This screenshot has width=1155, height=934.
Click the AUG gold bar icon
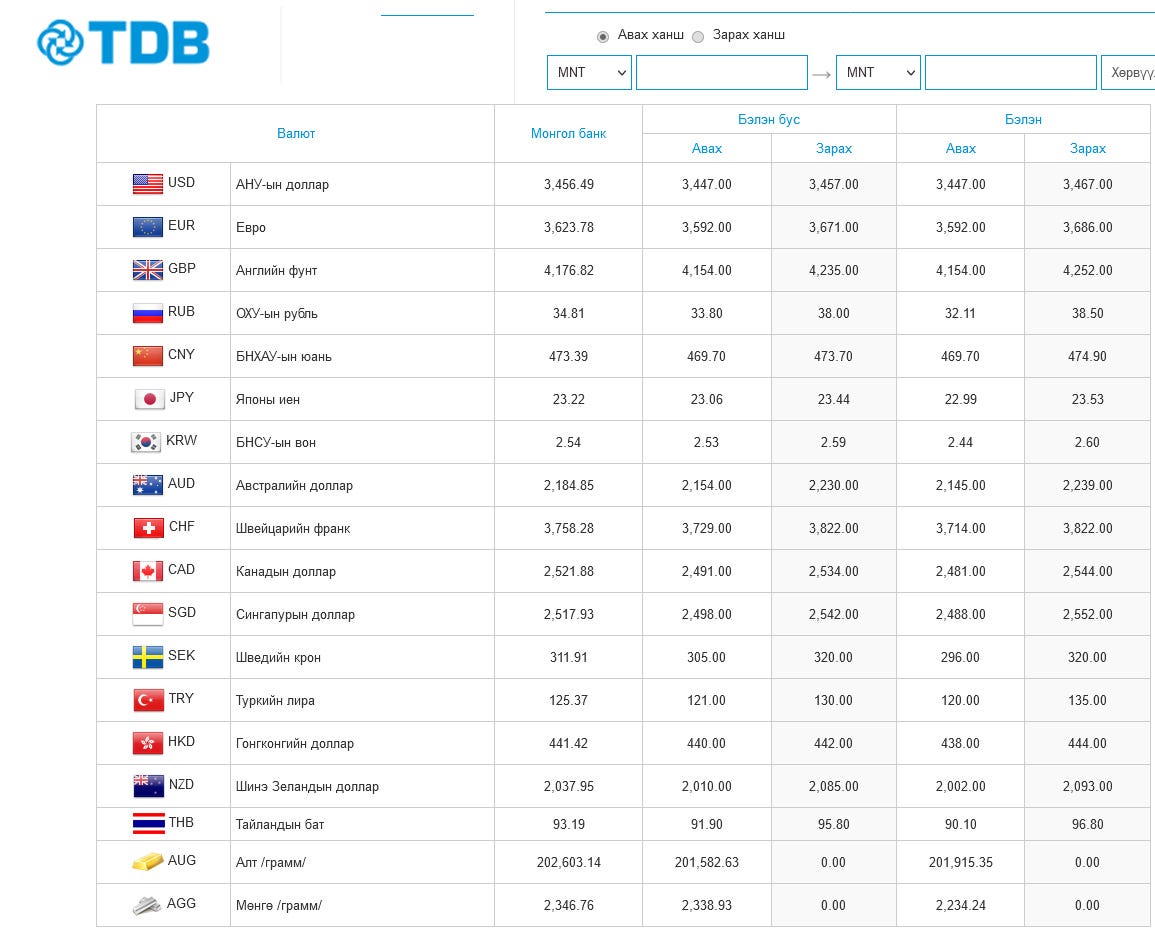pos(147,861)
